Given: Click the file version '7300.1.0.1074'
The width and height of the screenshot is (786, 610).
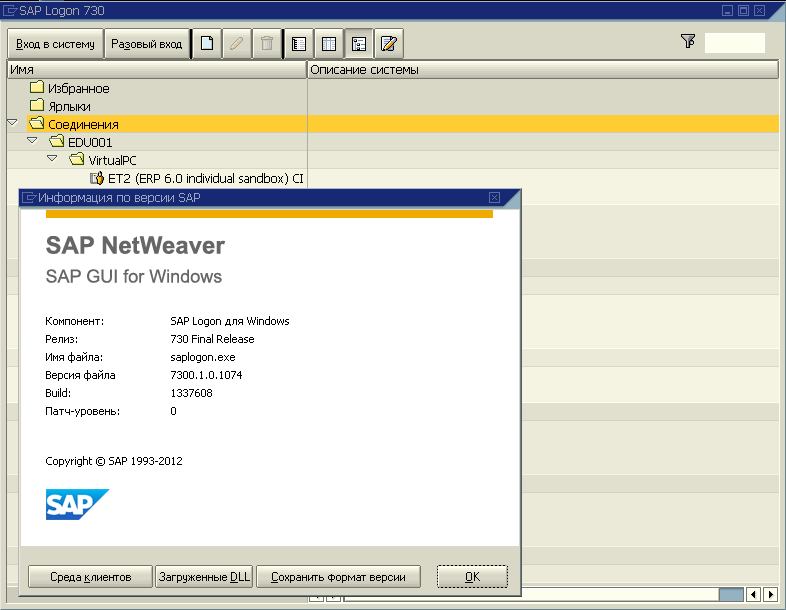Looking at the screenshot, I should 206,375.
